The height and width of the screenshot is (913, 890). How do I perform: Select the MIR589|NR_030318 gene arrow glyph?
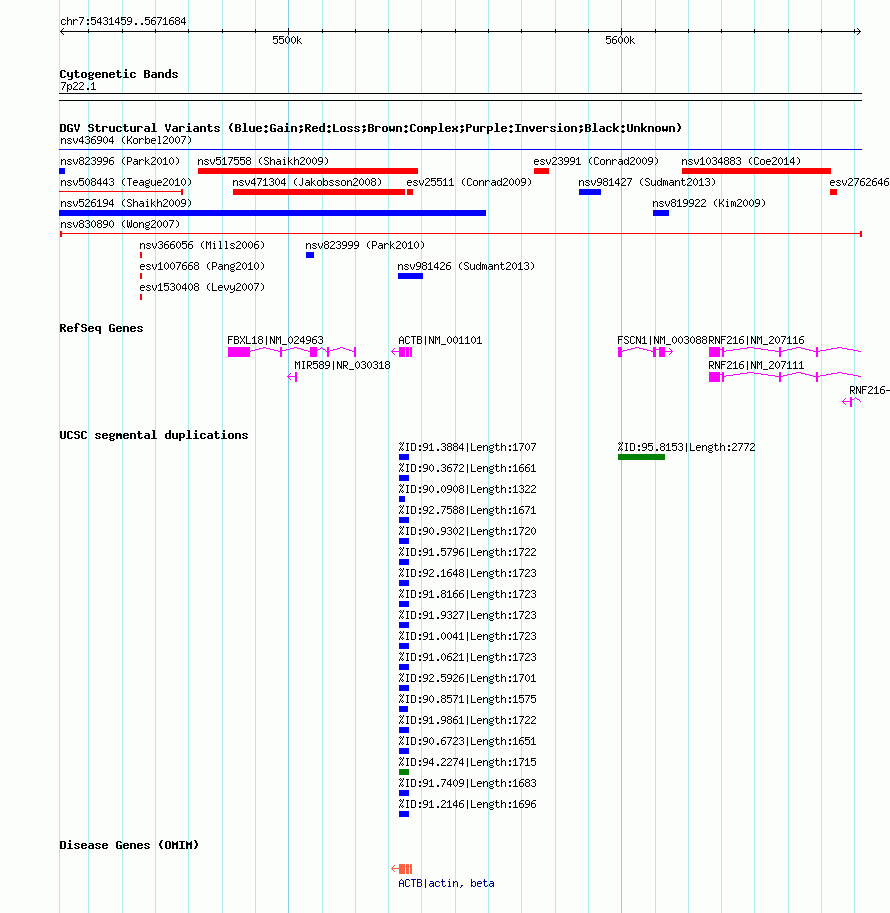pyautogui.click(x=292, y=377)
